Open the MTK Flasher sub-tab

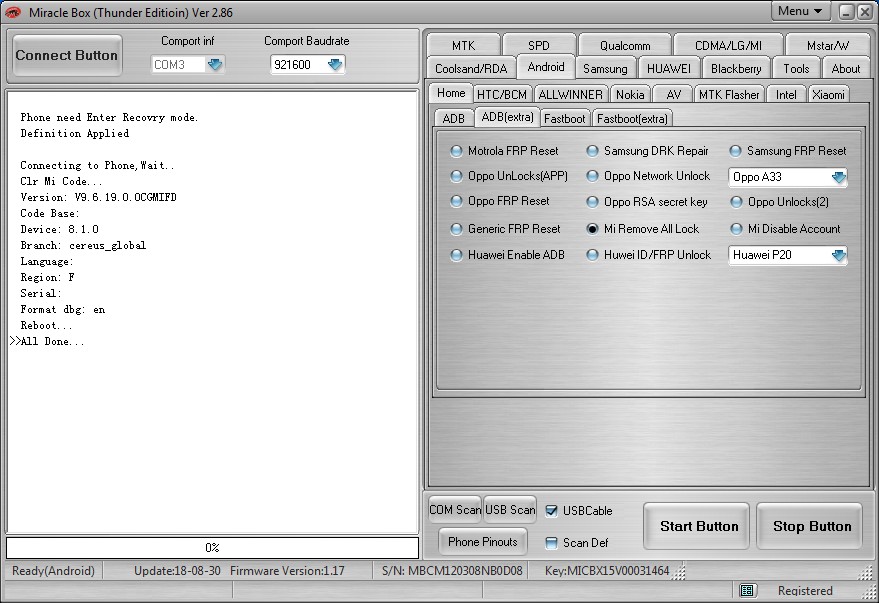(729, 95)
